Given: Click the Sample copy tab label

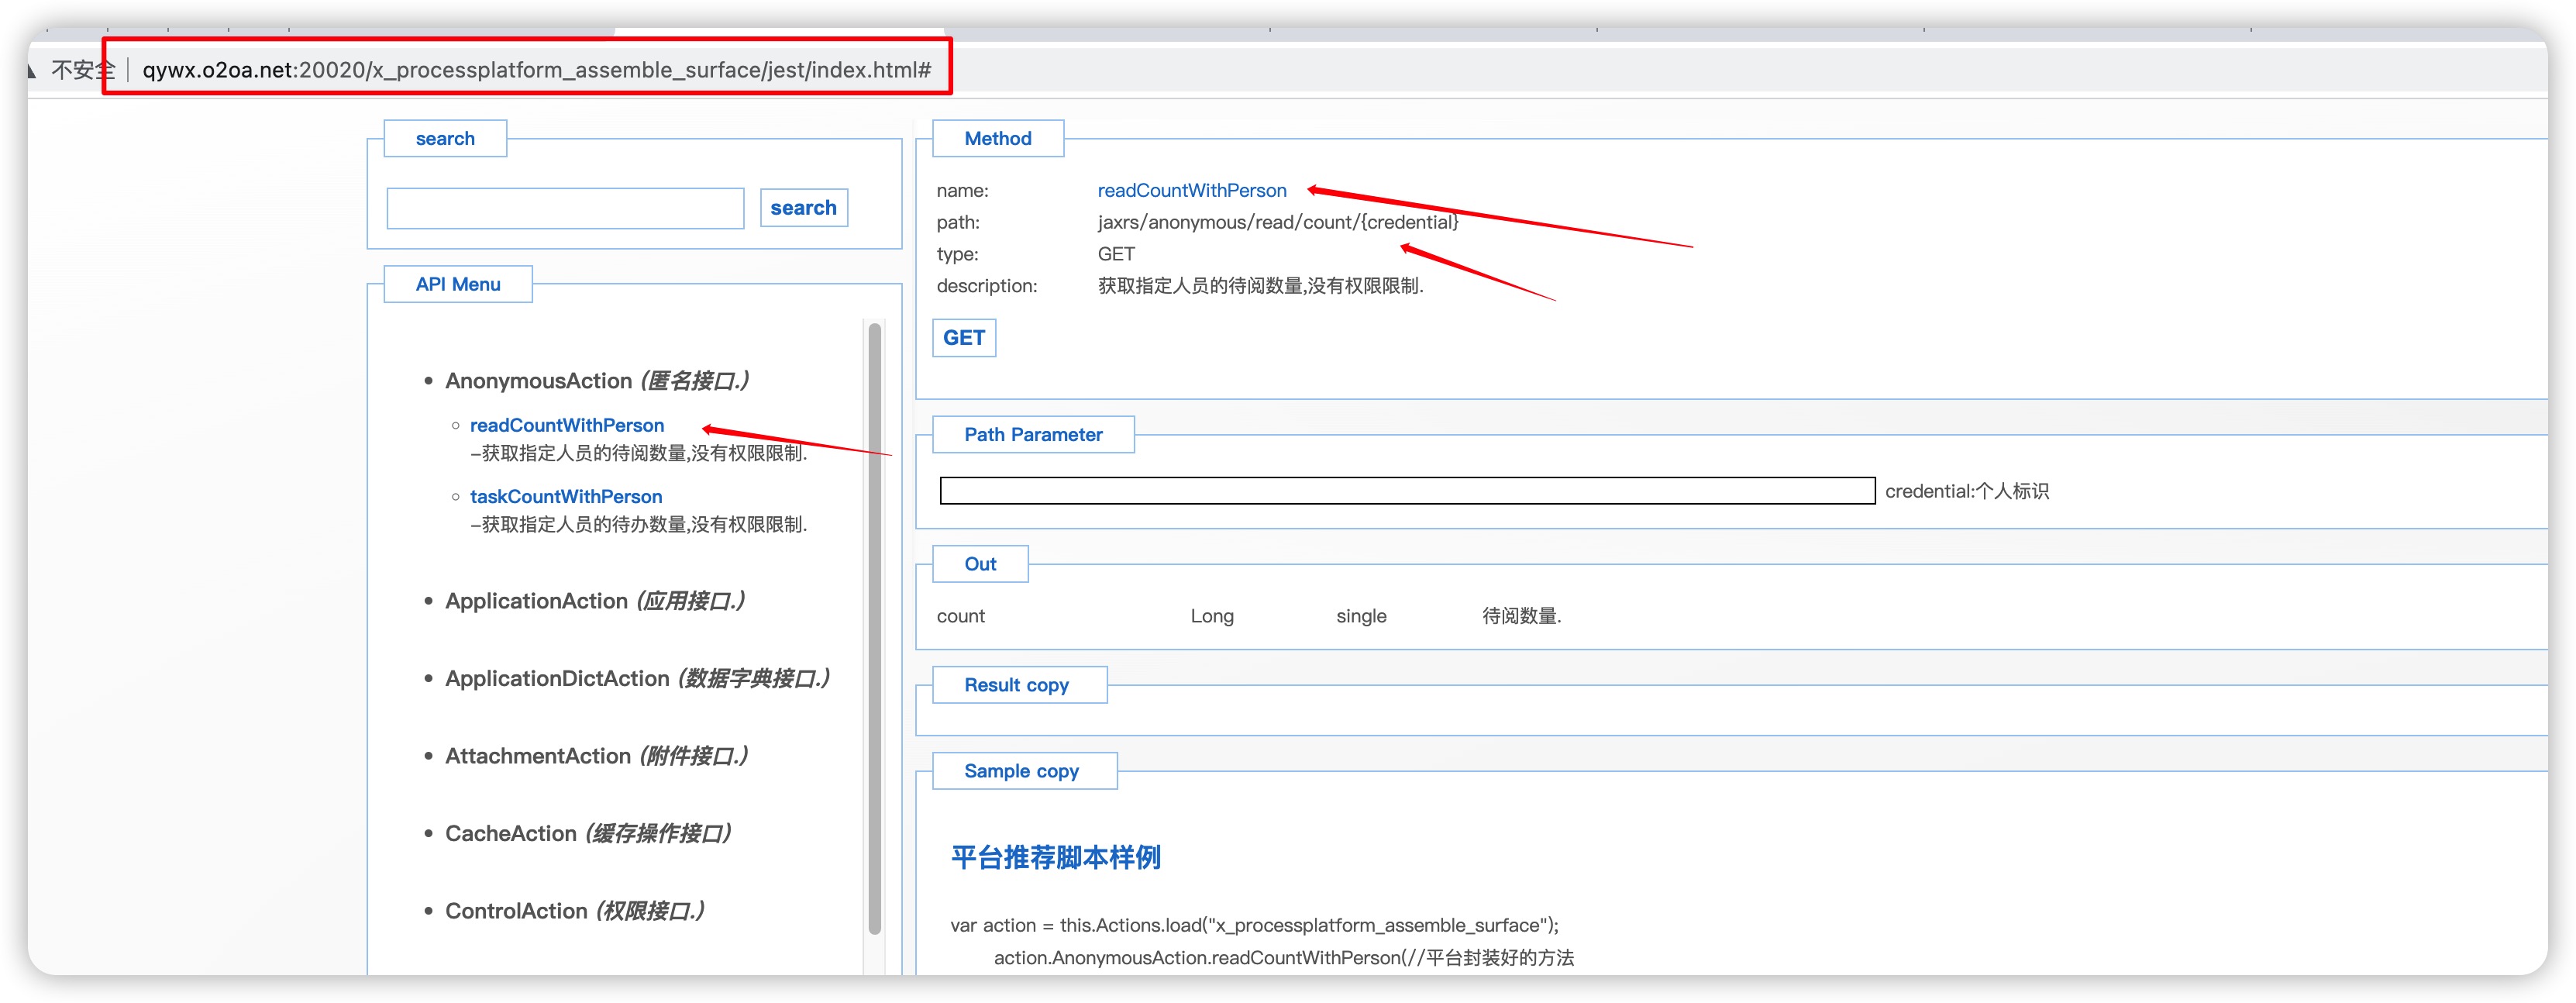Looking at the screenshot, I should pyautogui.click(x=1021, y=771).
